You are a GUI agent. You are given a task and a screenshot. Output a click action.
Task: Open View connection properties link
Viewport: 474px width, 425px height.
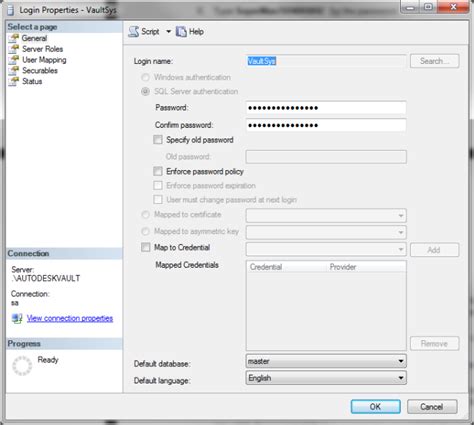(x=70, y=318)
